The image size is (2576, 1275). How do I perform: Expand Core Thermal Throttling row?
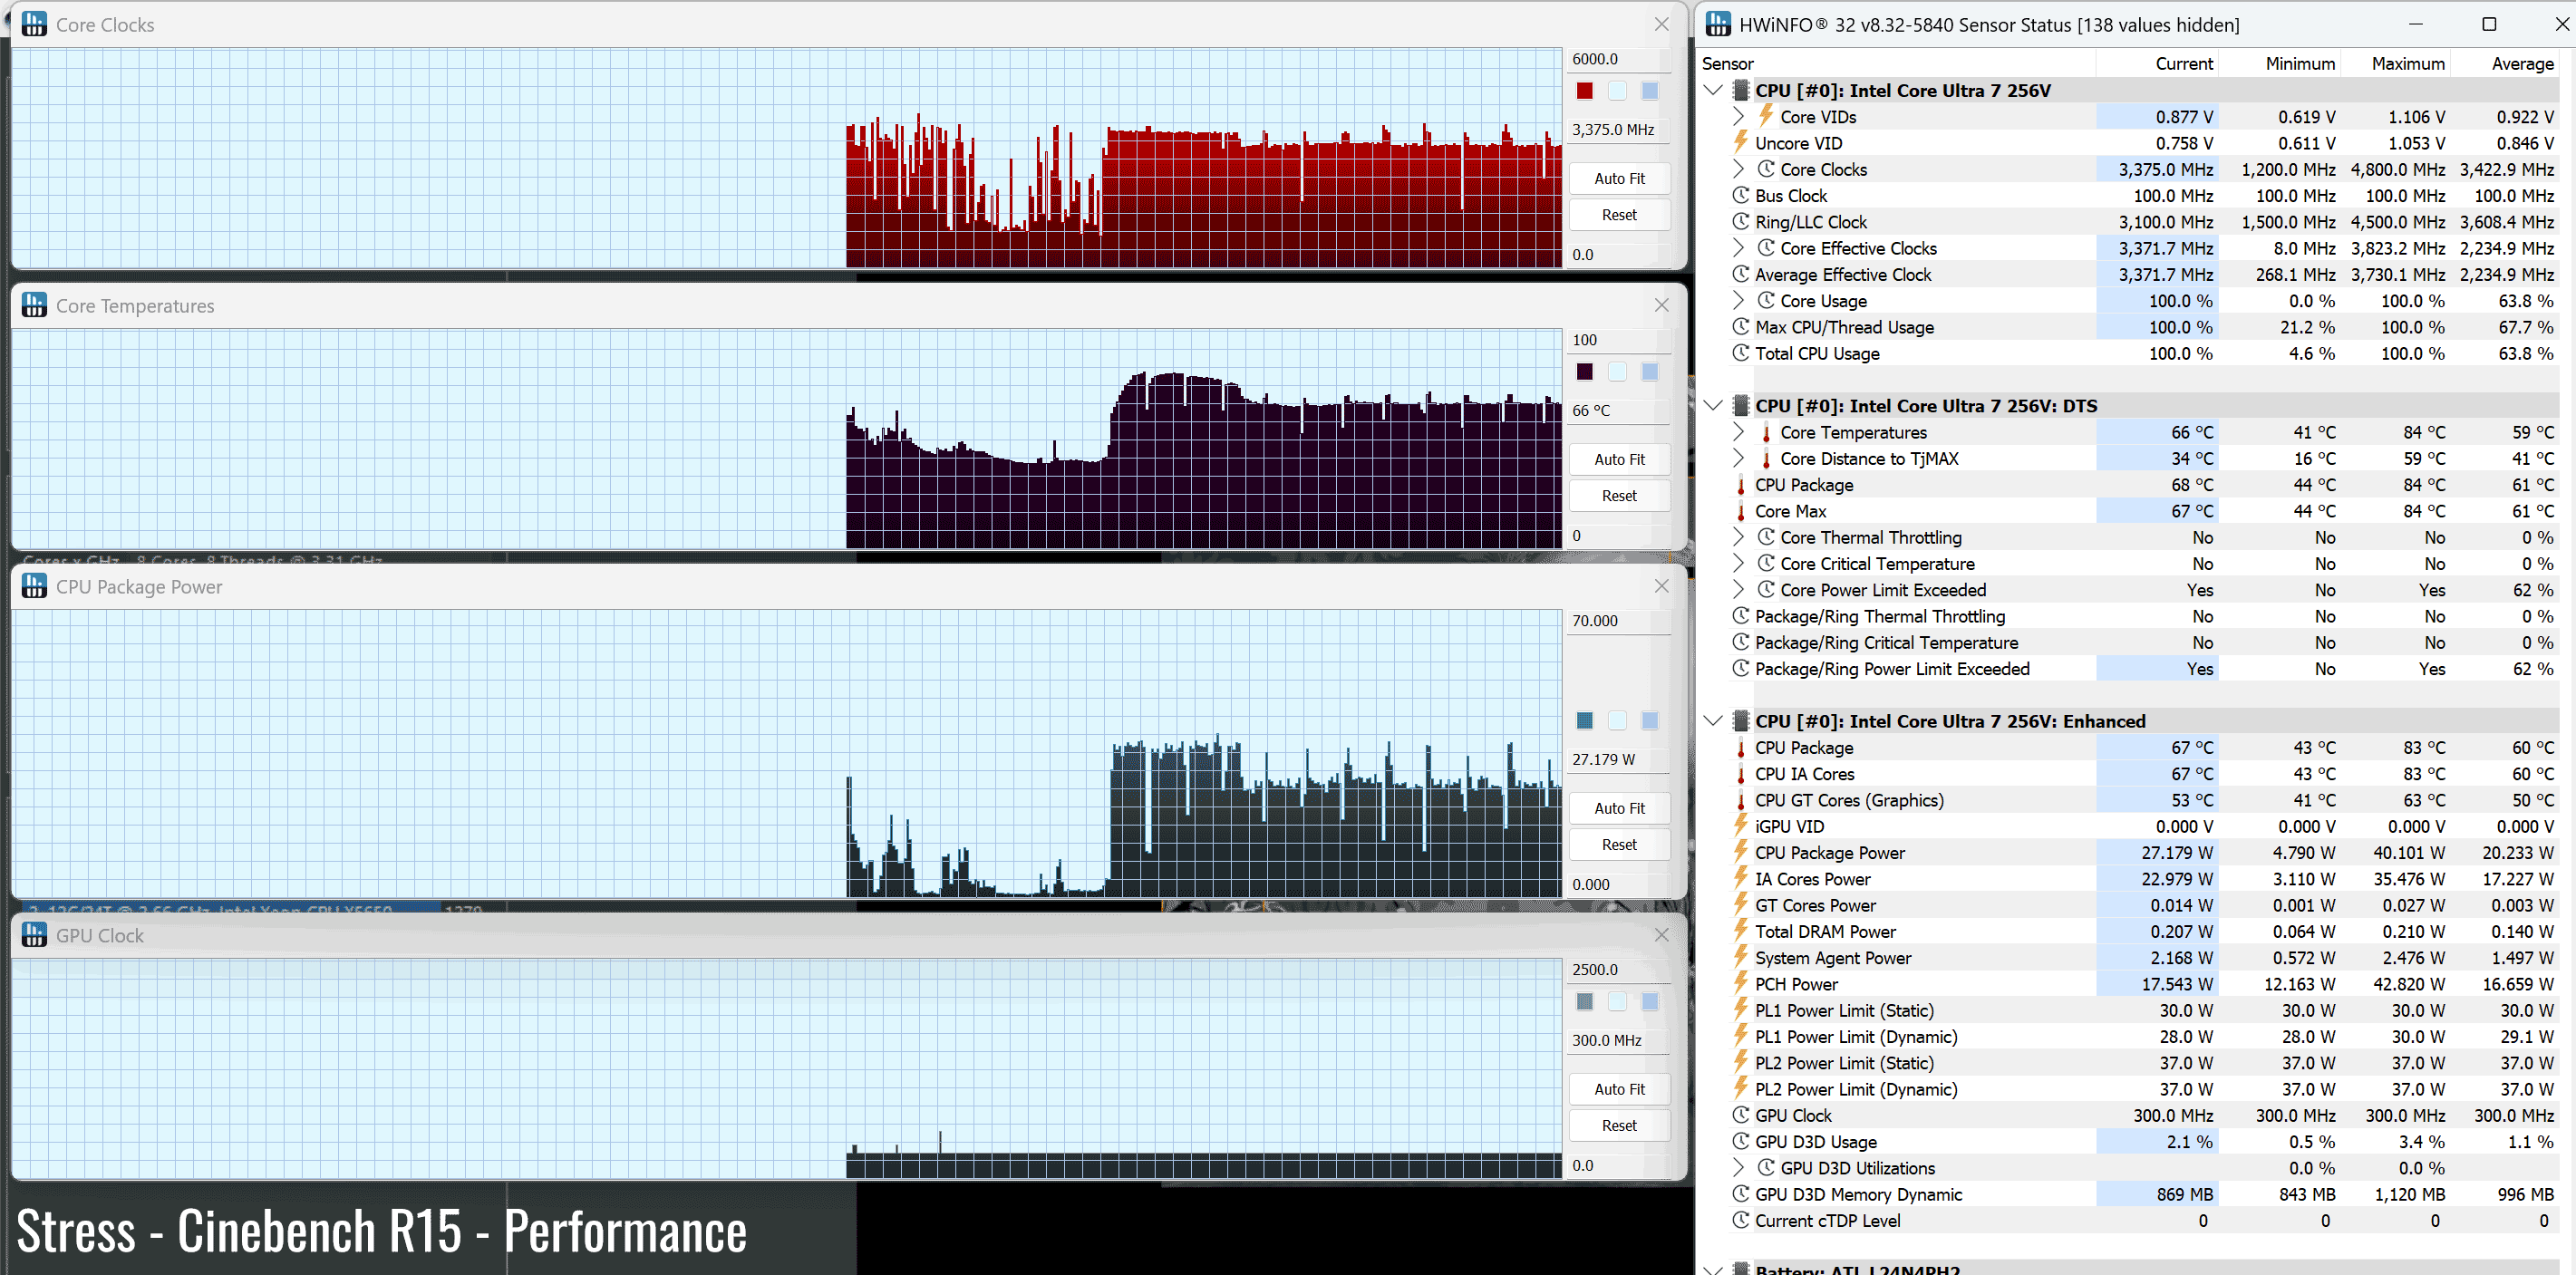1739,537
